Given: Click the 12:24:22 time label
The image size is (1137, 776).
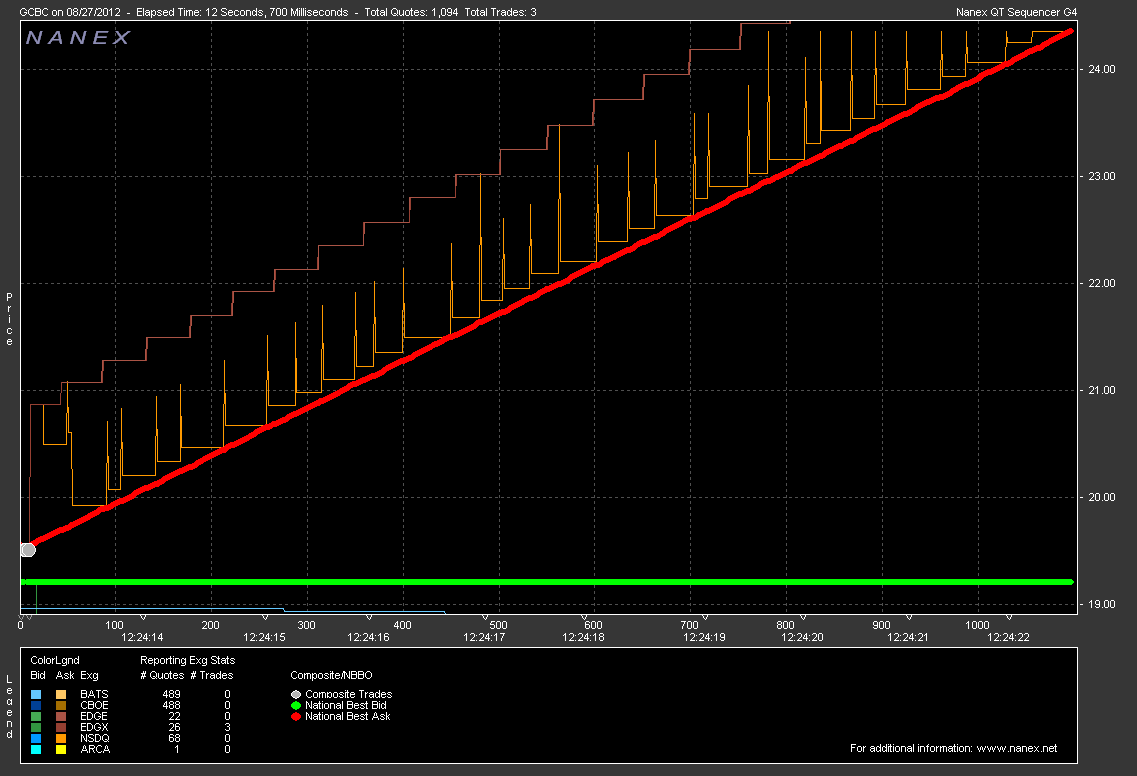Looking at the screenshot, I should tap(1009, 637).
